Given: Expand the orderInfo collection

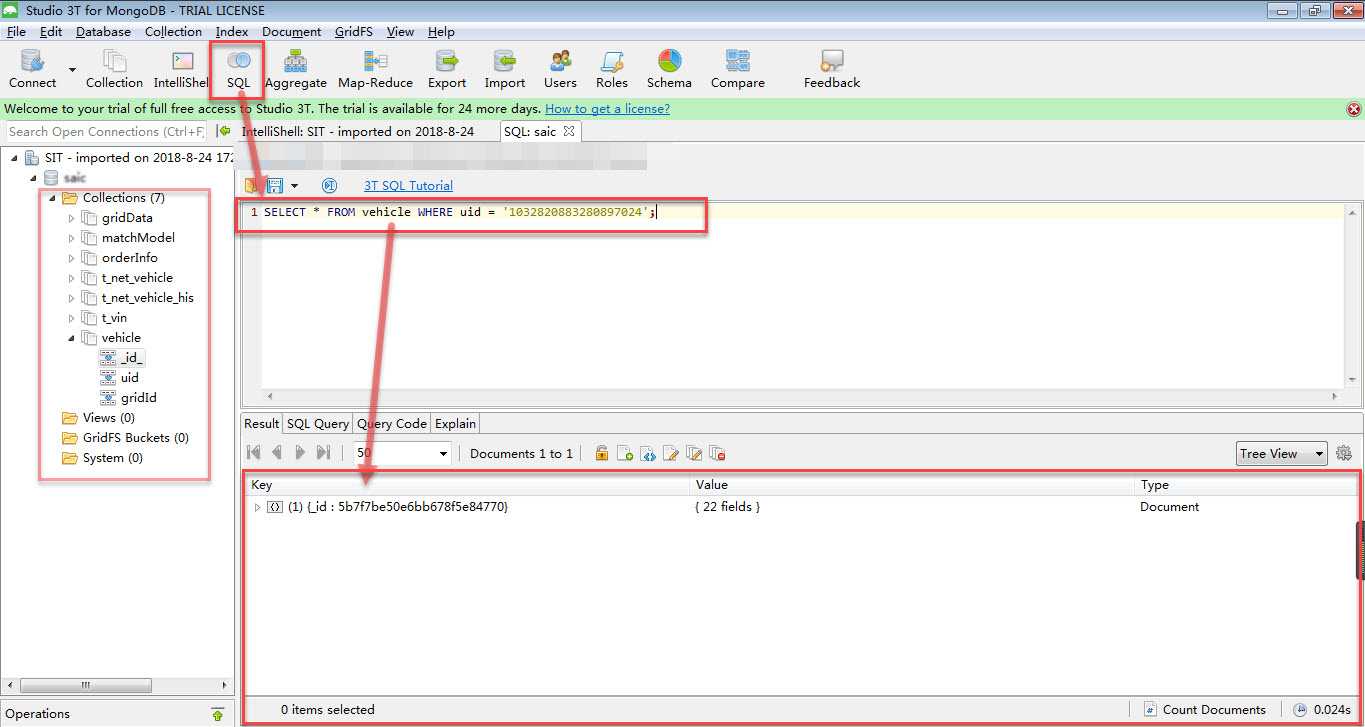Looking at the screenshot, I should click(x=71, y=257).
